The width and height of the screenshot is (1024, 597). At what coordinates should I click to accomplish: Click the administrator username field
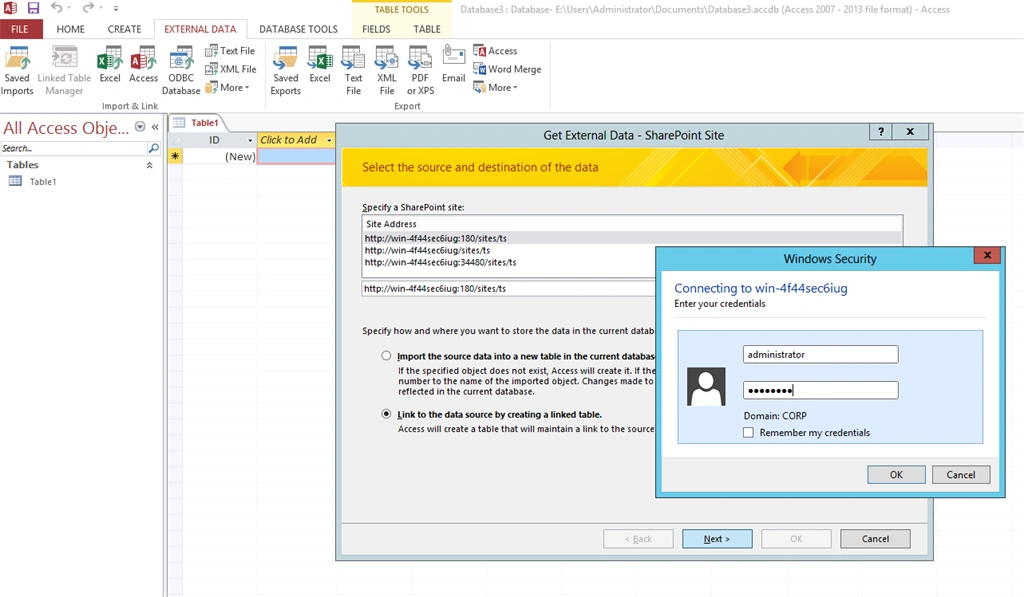click(x=820, y=355)
